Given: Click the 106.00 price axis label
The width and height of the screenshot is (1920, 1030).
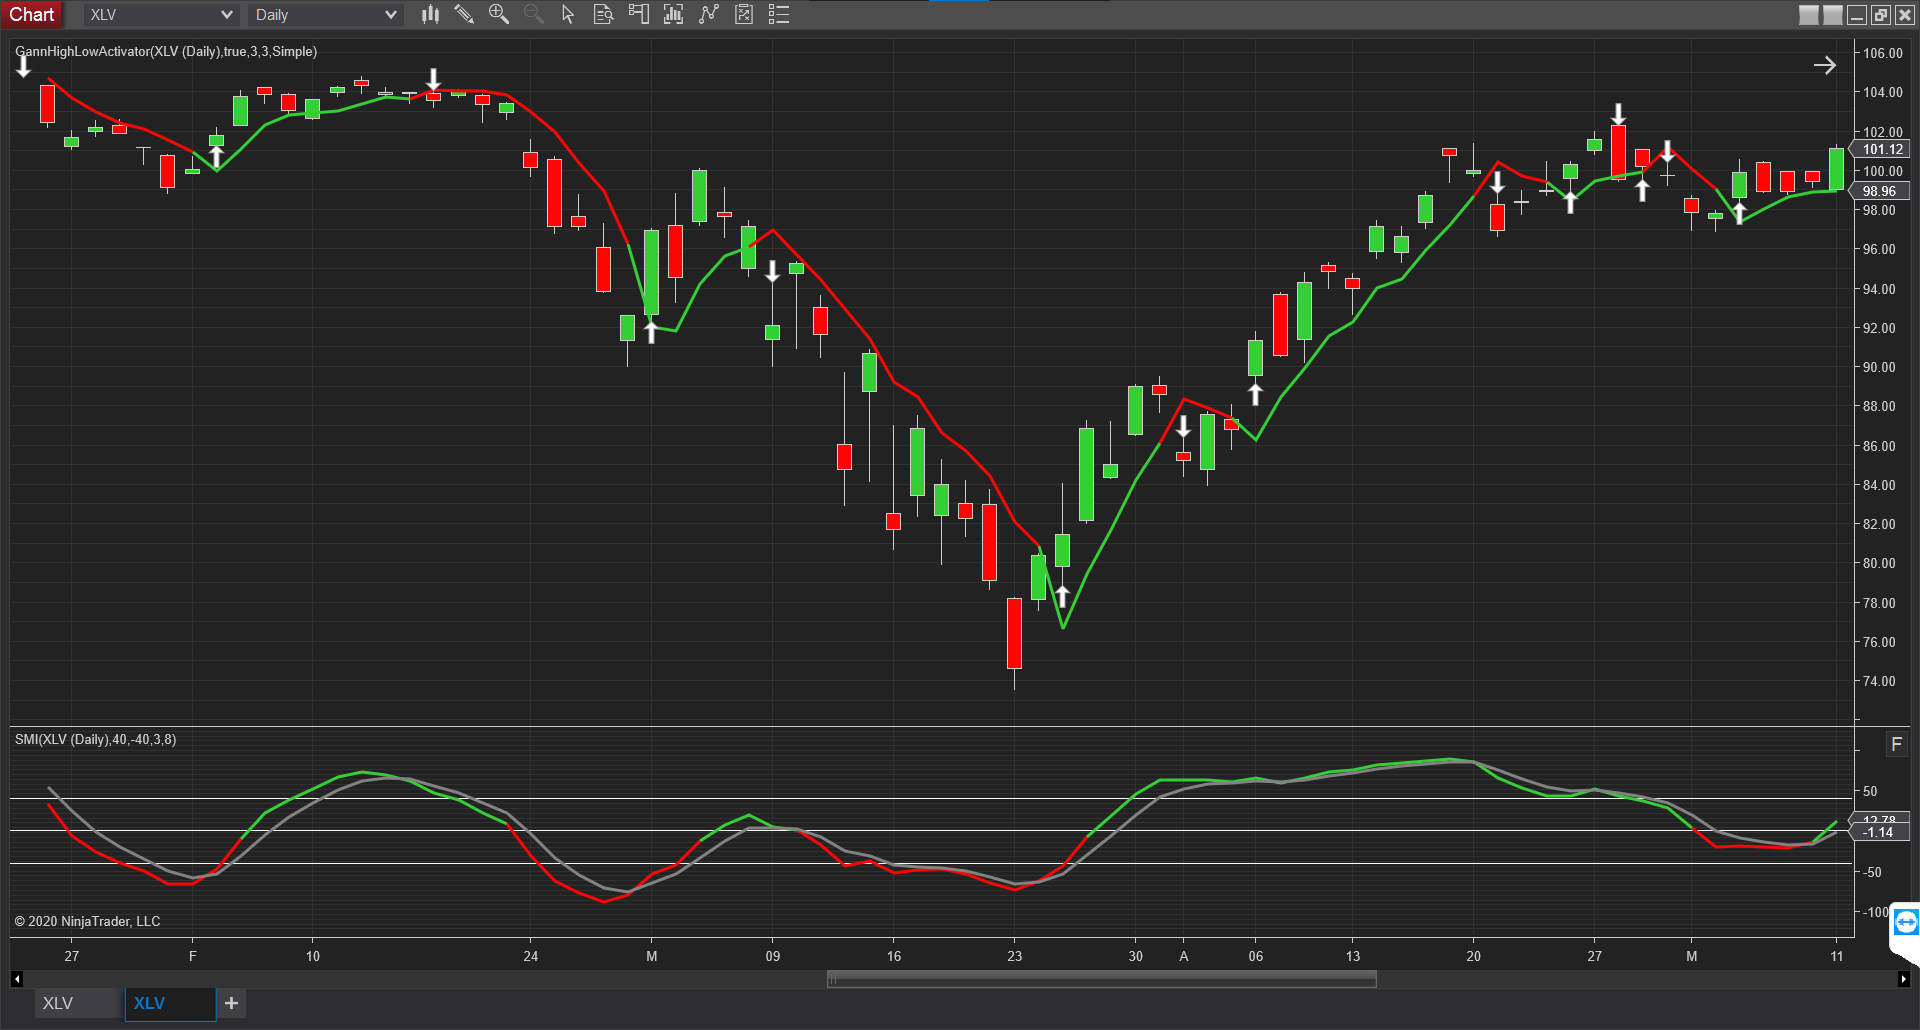Looking at the screenshot, I should pos(1882,53).
